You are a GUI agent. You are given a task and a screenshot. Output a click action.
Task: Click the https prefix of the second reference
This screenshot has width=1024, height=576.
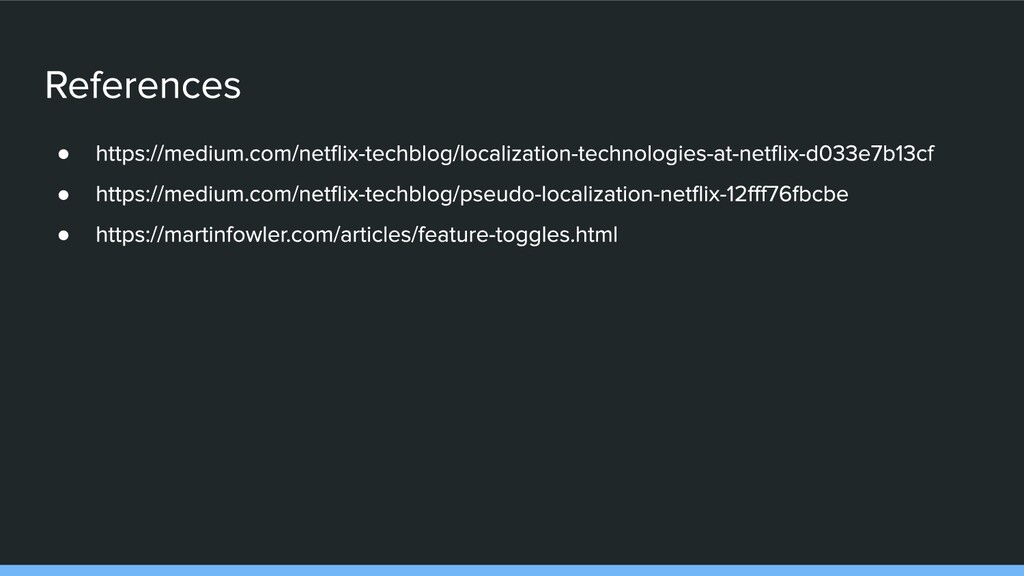click(x=120, y=195)
